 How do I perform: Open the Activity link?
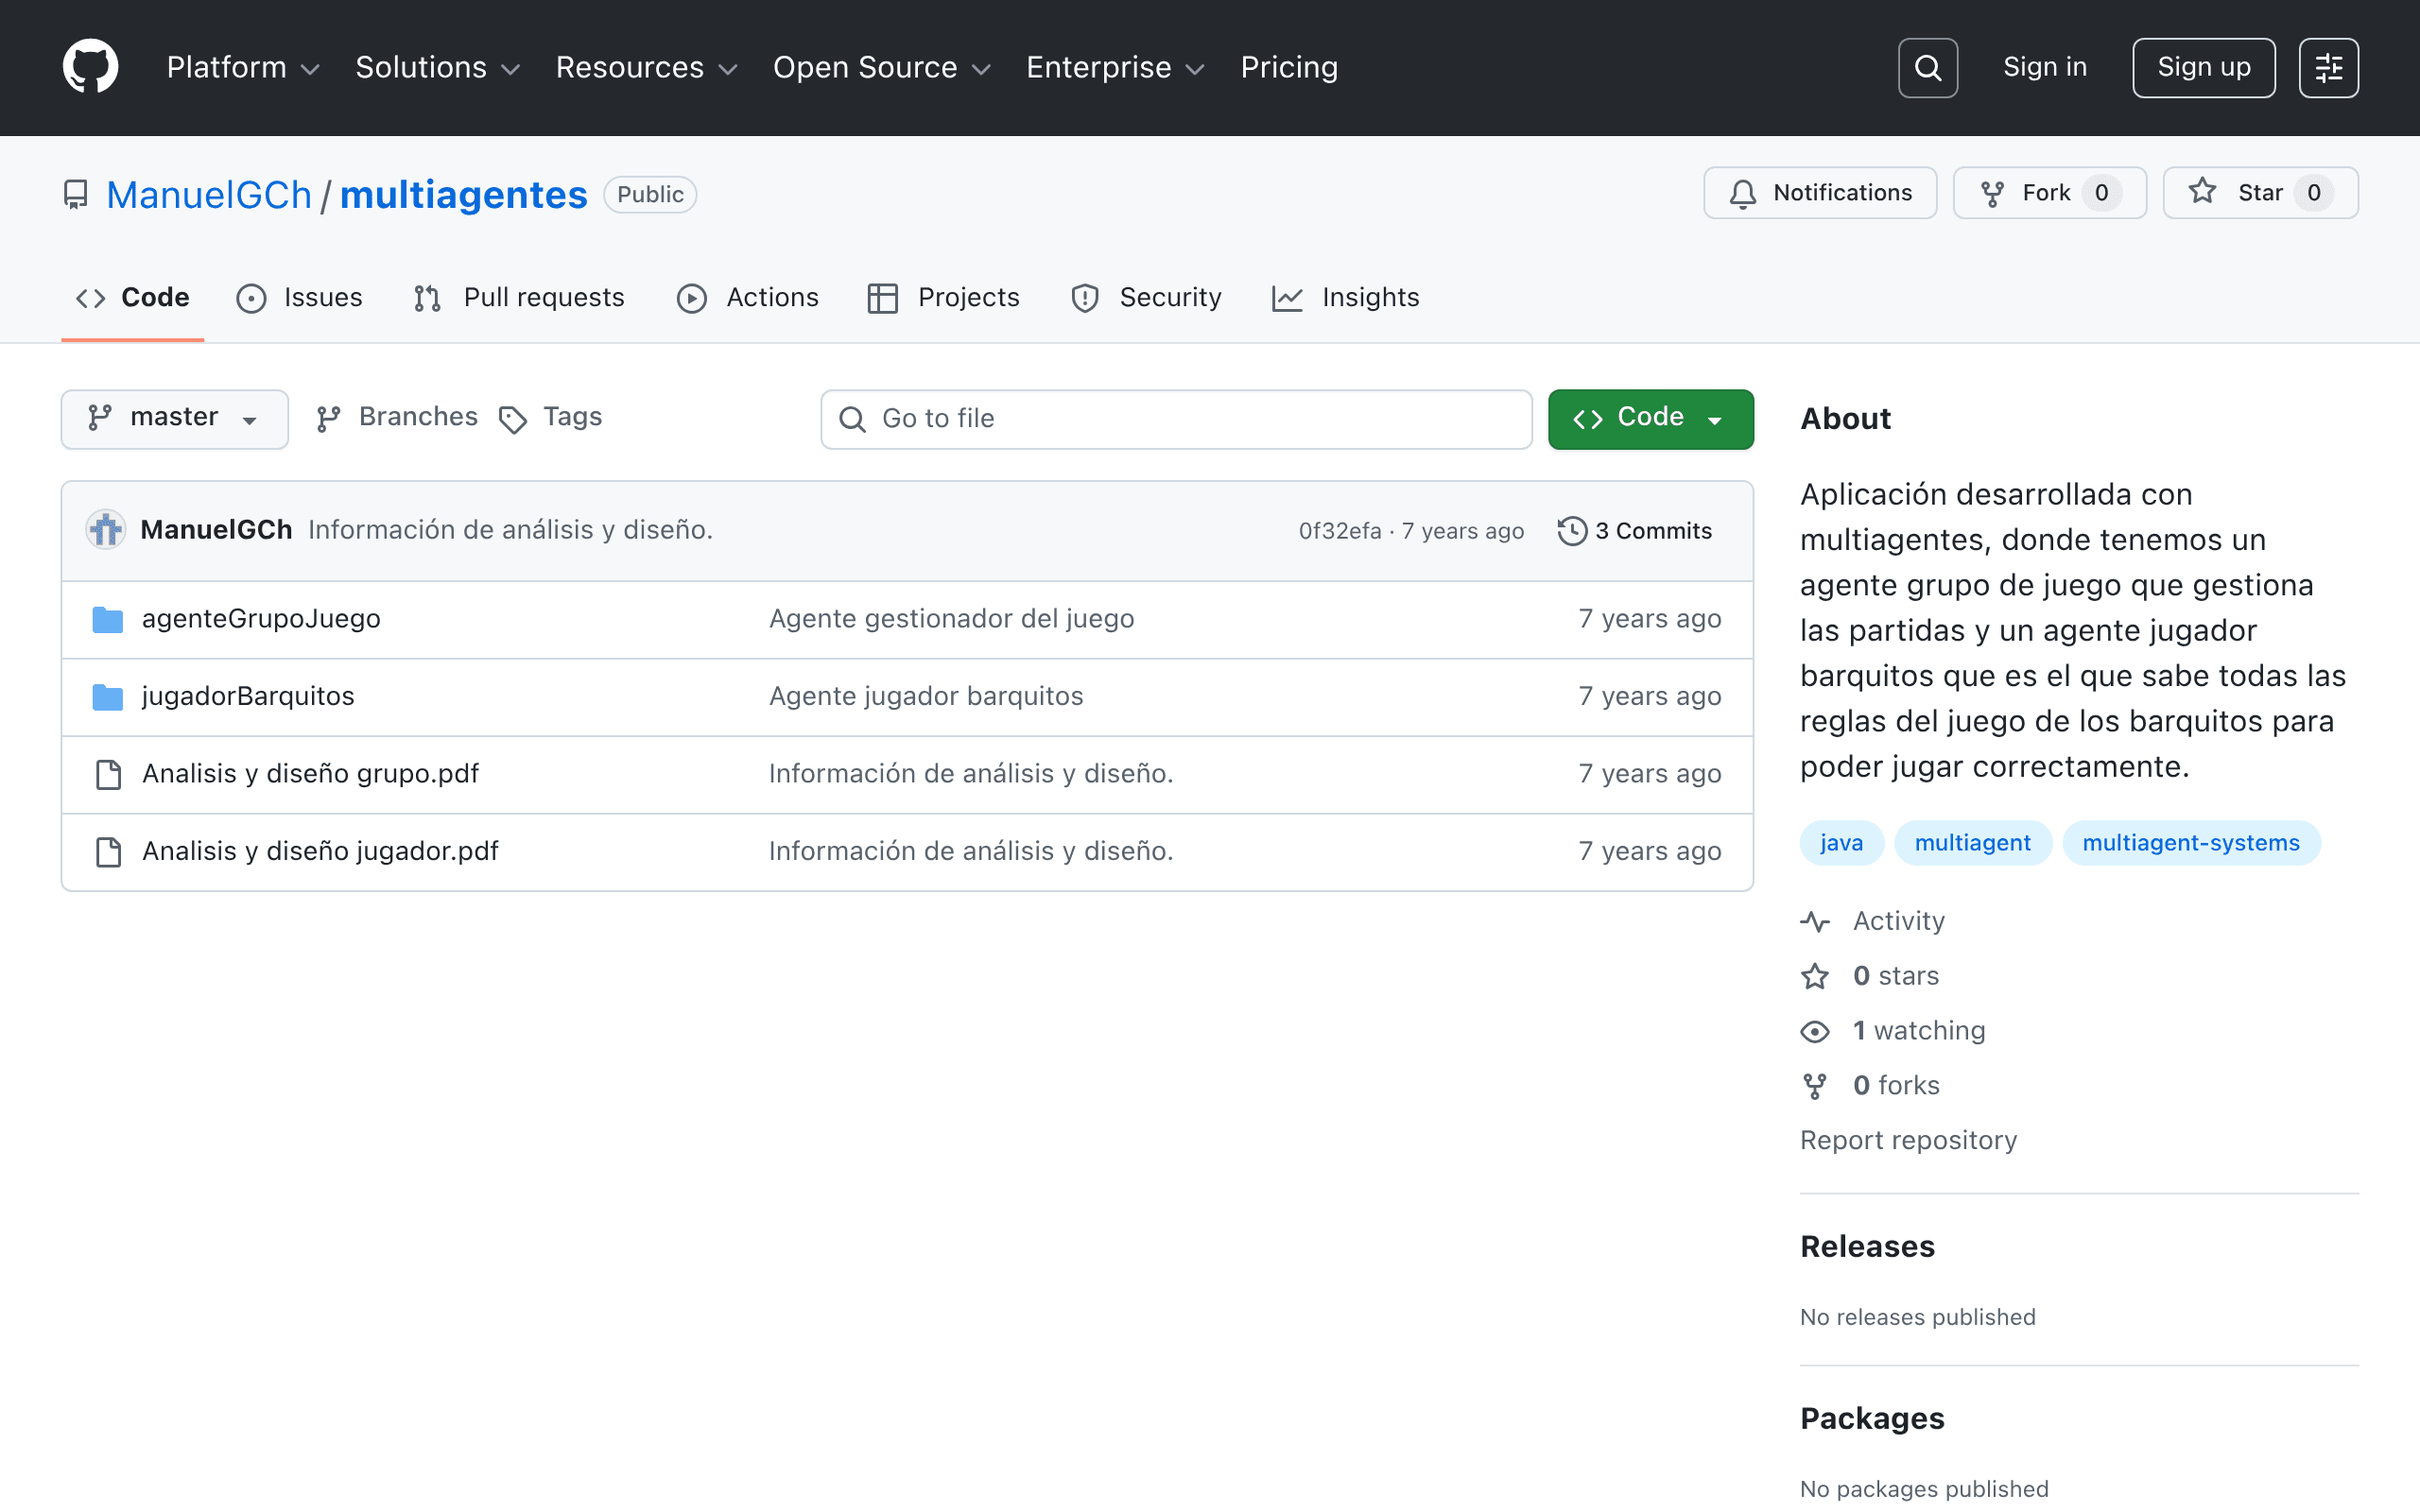click(1872, 921)
